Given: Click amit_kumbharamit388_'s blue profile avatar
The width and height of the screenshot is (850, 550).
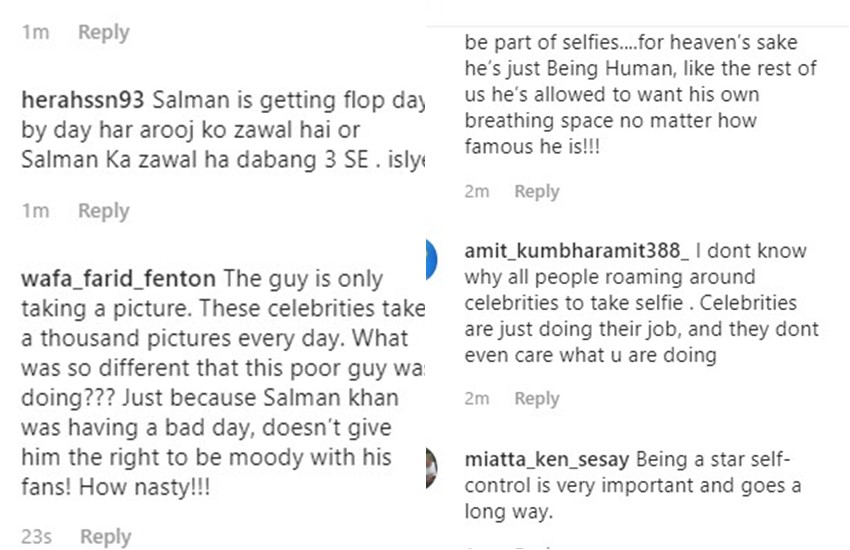Looking at the screenshot, I should click(x=433, y=256).
